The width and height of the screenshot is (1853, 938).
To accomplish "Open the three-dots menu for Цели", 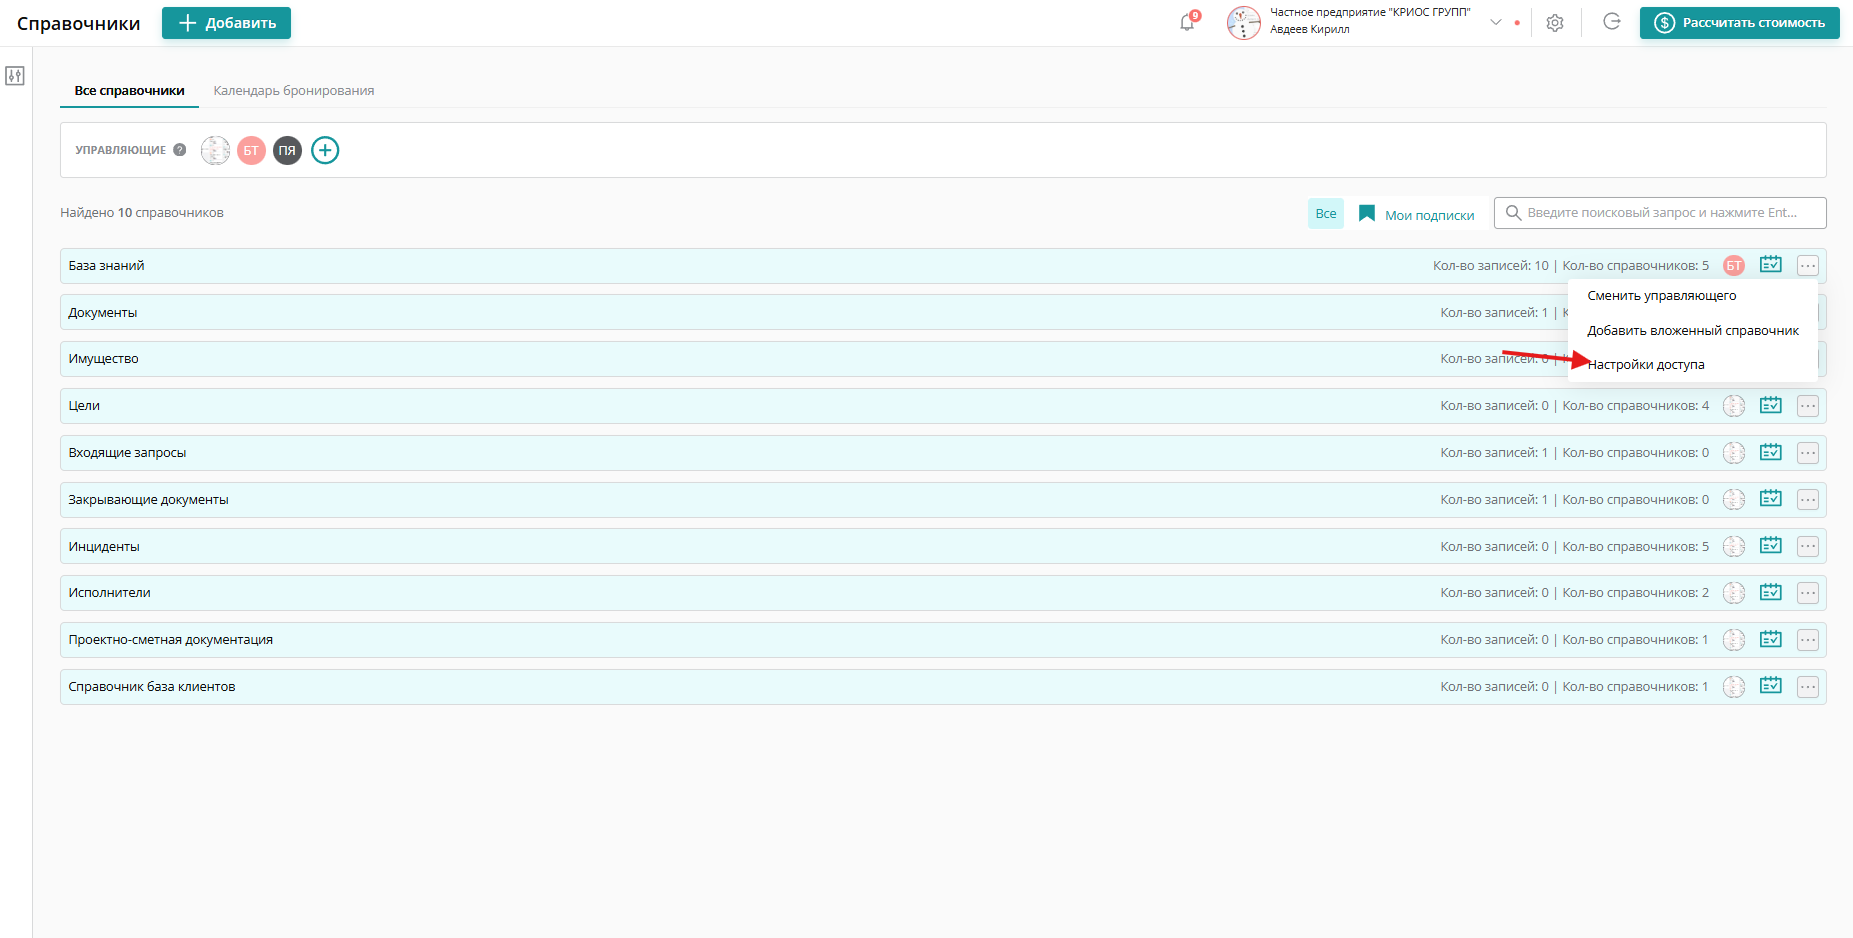I will (x=1808, y=406).
